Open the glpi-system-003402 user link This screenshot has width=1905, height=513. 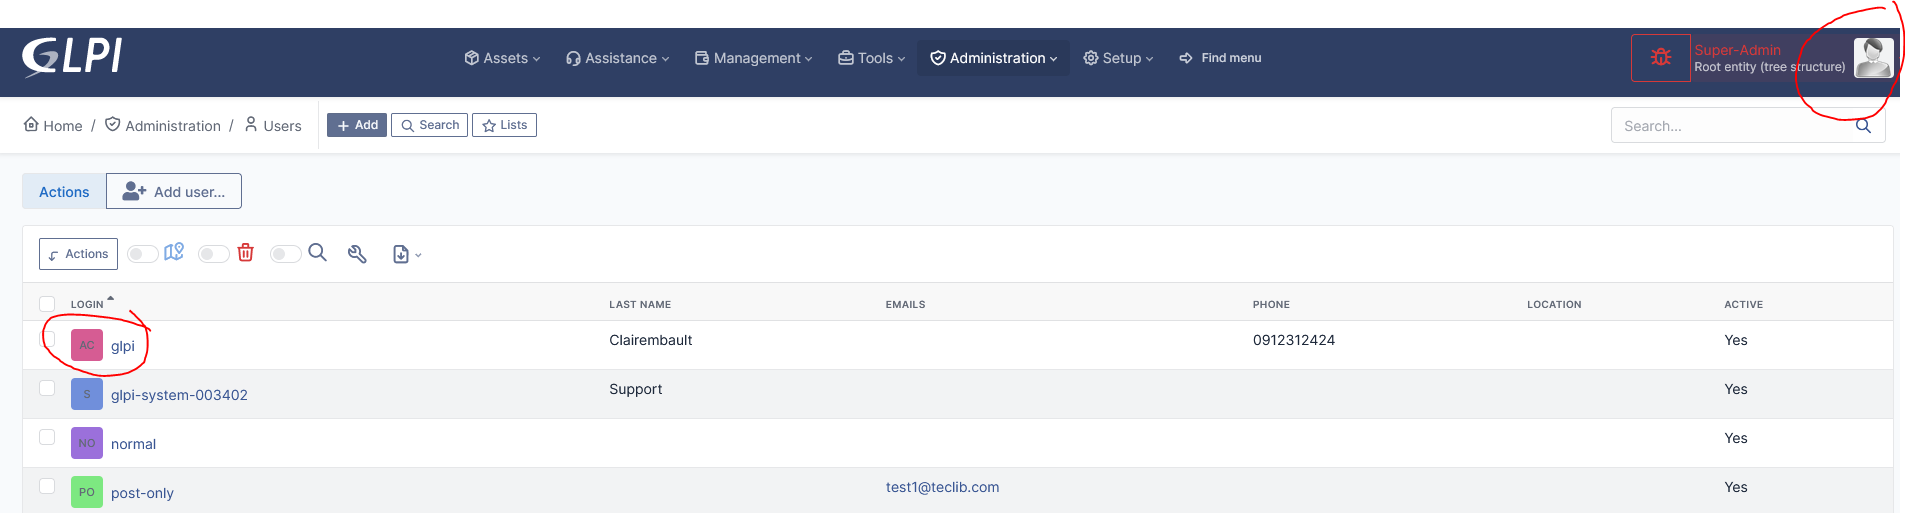pyautogui.click(x=179, y=395)
